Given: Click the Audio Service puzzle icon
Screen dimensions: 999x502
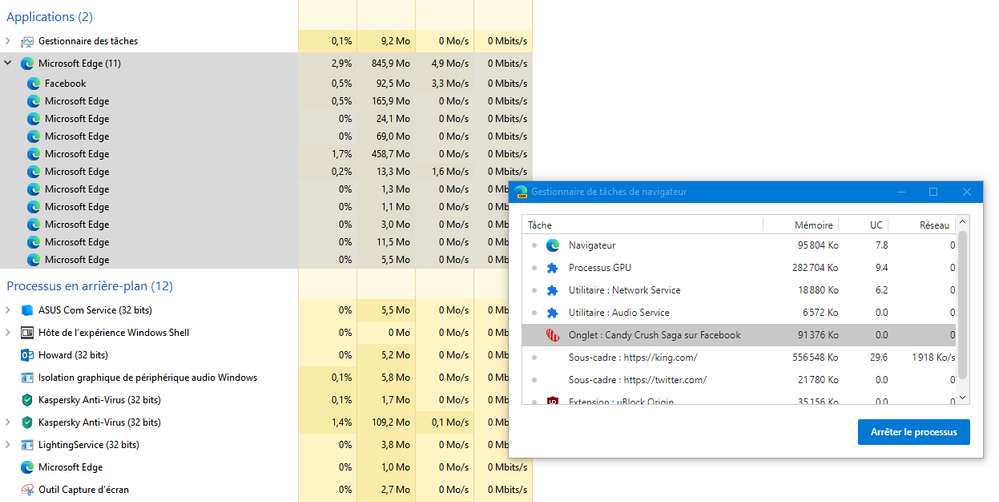Looking at the screenshot, I should click(552, 313).
